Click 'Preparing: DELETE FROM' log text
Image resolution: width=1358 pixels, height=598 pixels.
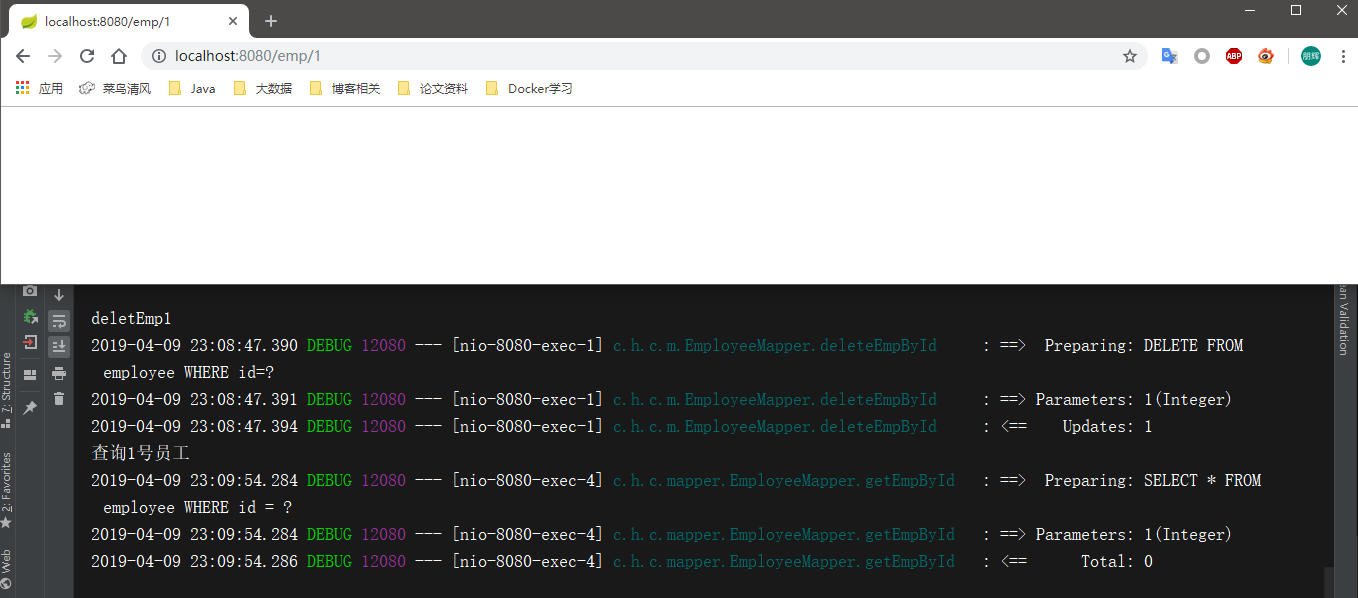[1144, 345]
